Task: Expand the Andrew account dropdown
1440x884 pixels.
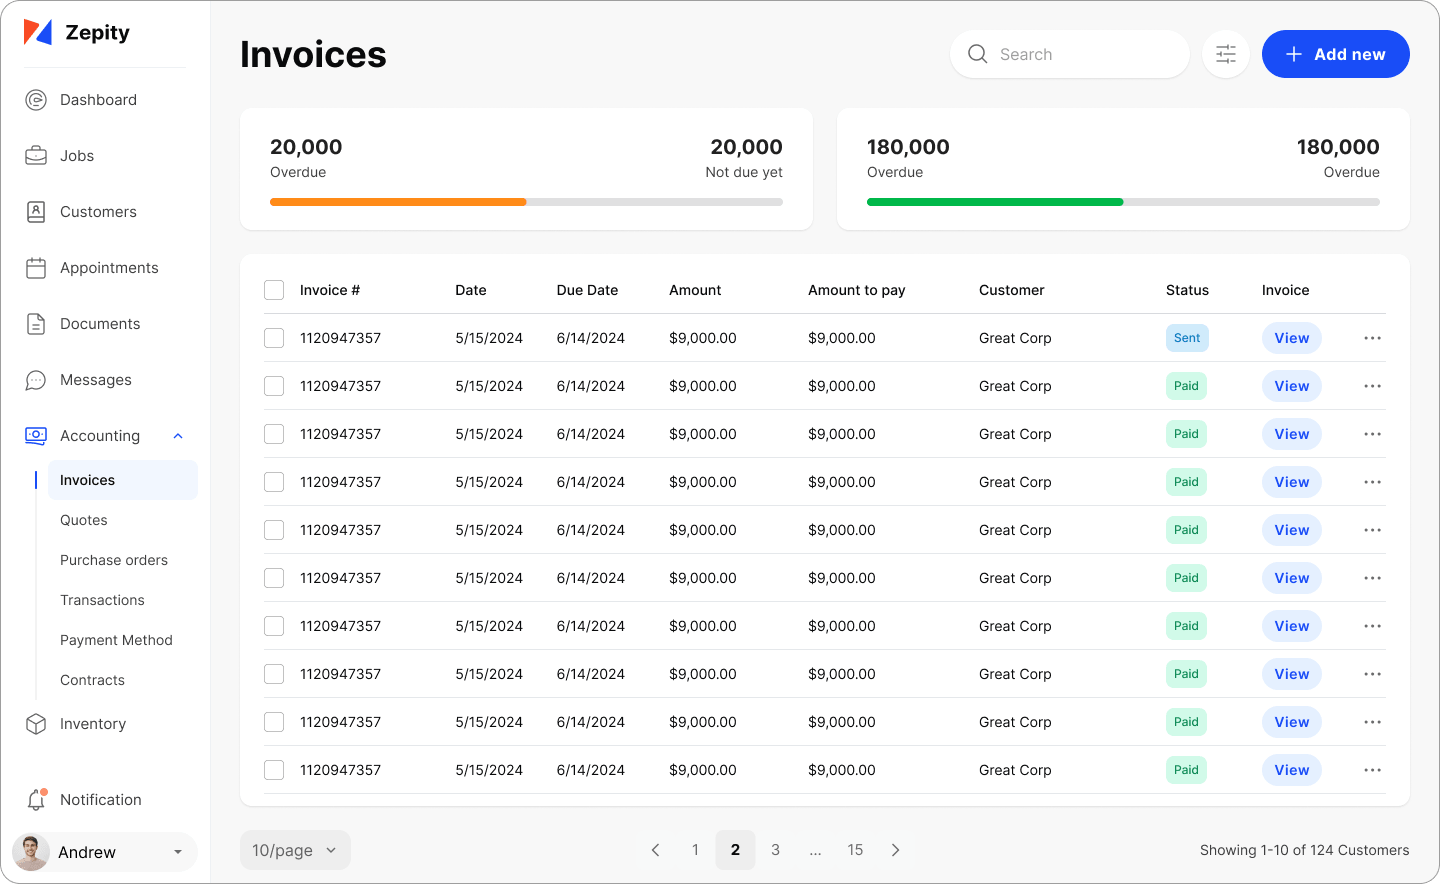Action: [x=178, y=852]
